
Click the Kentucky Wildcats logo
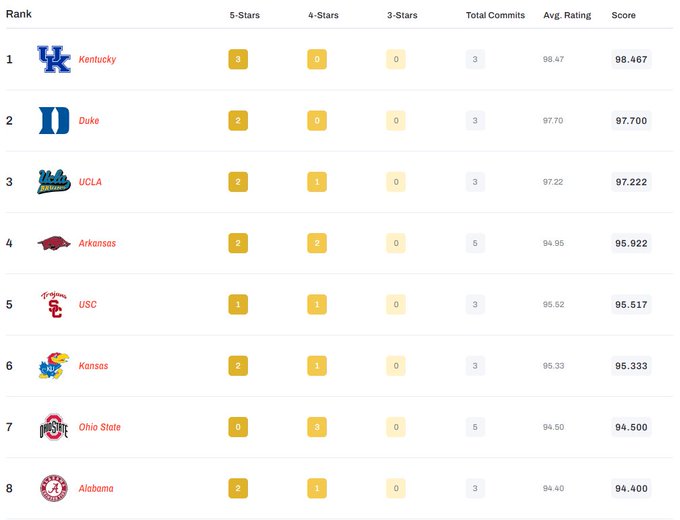[54, 59]
